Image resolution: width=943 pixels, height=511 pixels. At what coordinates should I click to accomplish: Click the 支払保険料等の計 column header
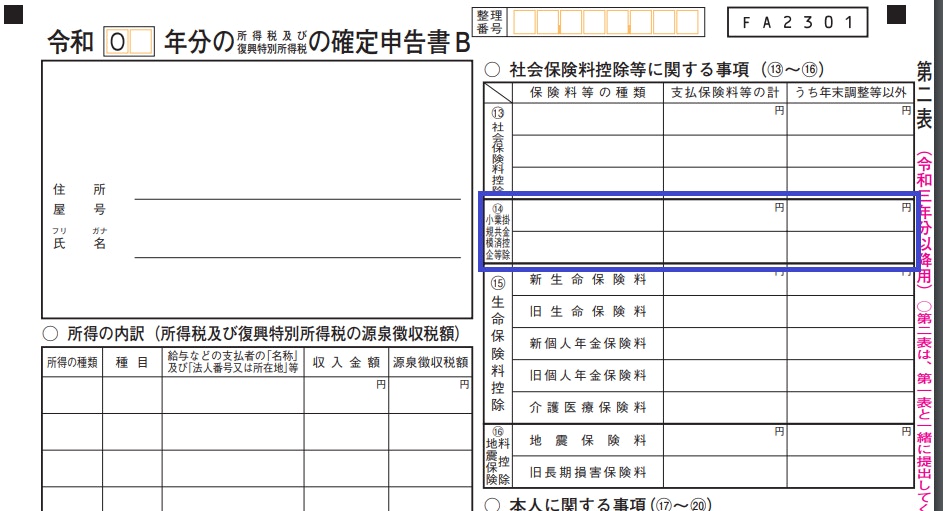725,93
